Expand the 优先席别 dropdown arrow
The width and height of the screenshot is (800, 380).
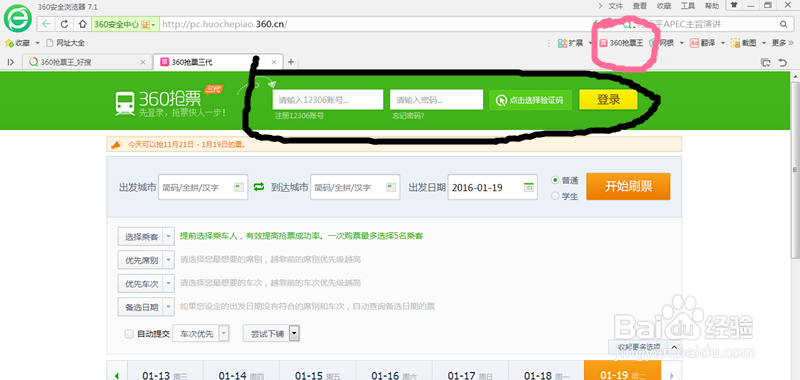pyautogui.click(x=169, y=260)
